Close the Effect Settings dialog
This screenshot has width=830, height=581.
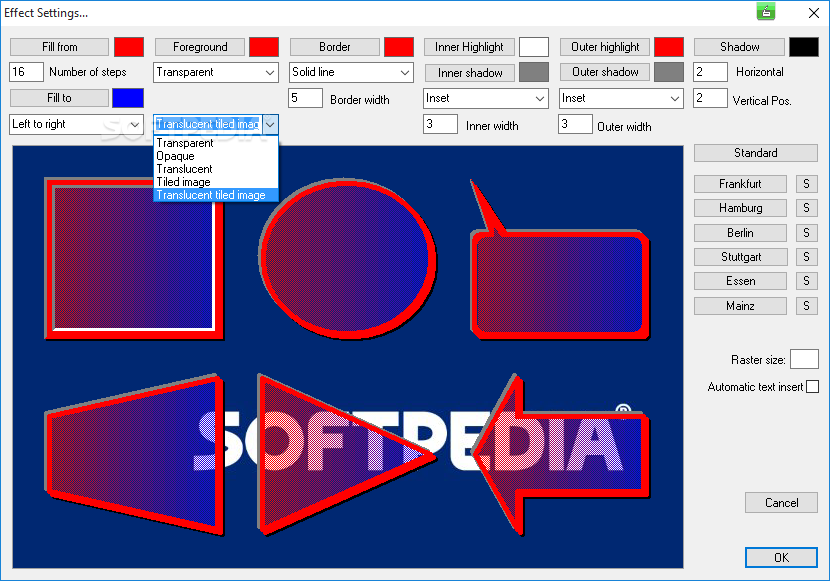click(814, 13)
